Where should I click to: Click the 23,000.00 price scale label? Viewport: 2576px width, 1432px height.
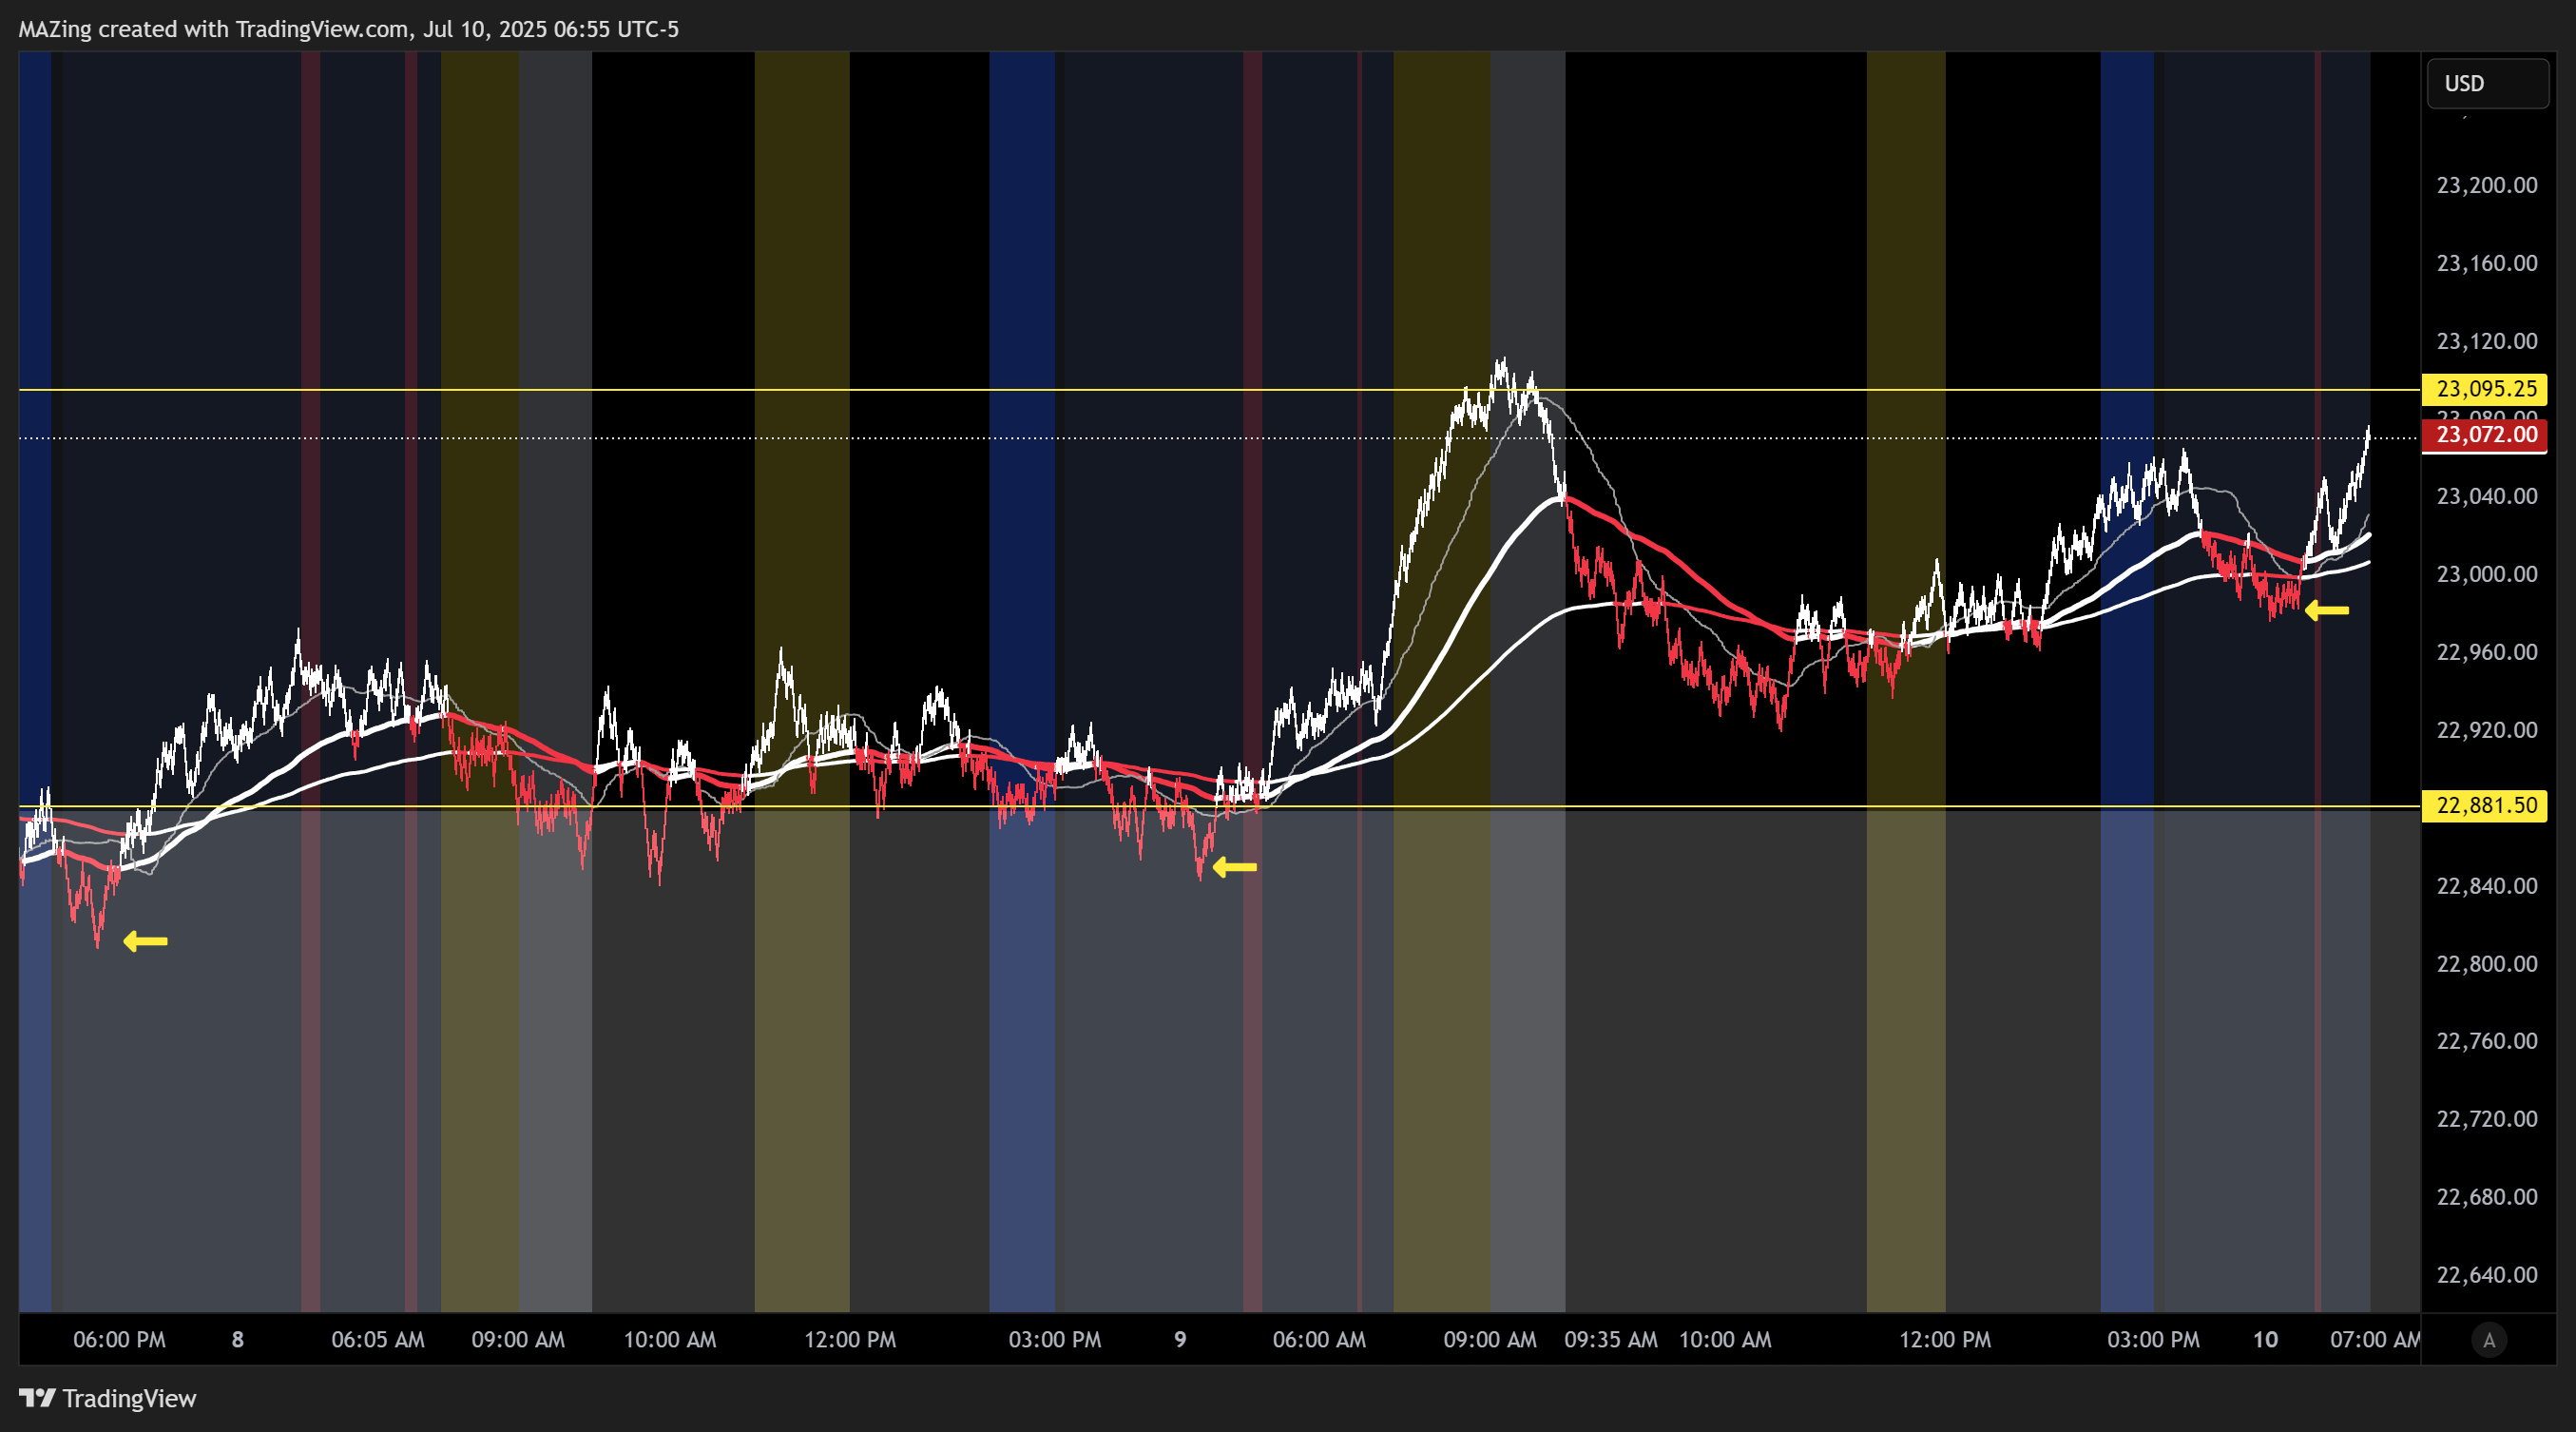click(x=2487, y=574)
